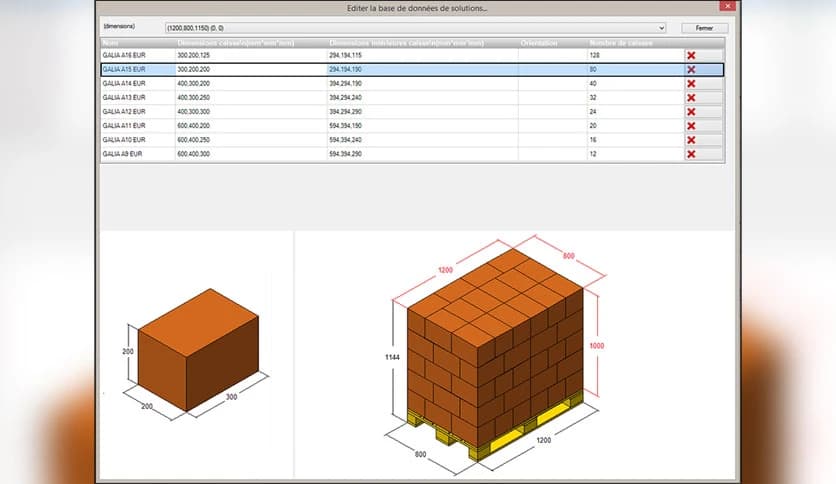Screen dimensions: 836x484
Task: Click the 394,294,290 inner dimensions cell
Action: pyautogui.click(x=422, y=112)
